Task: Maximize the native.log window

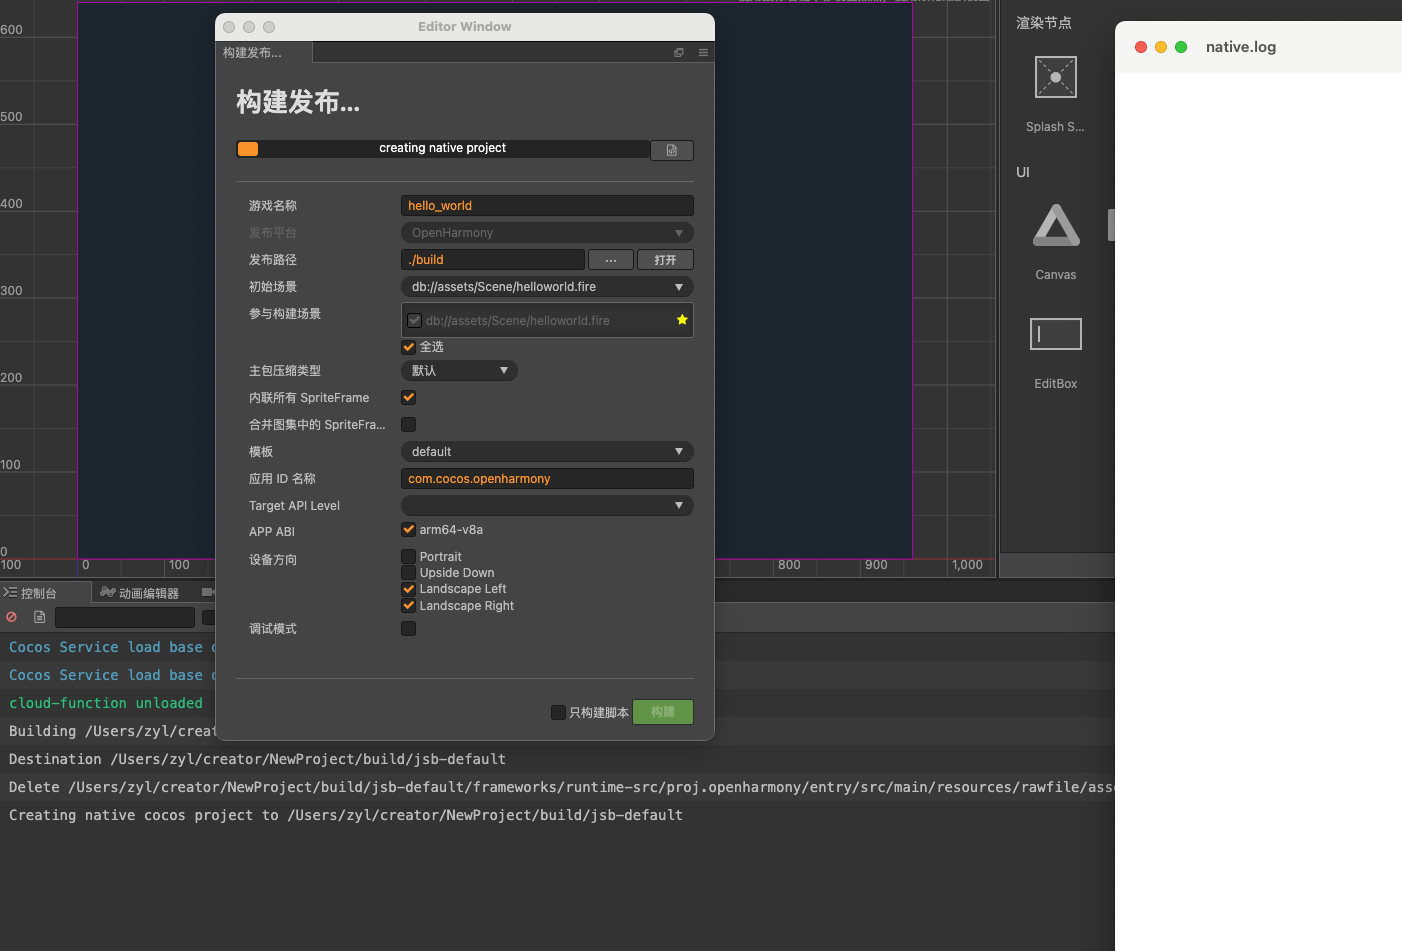Action: (1181, 47)
